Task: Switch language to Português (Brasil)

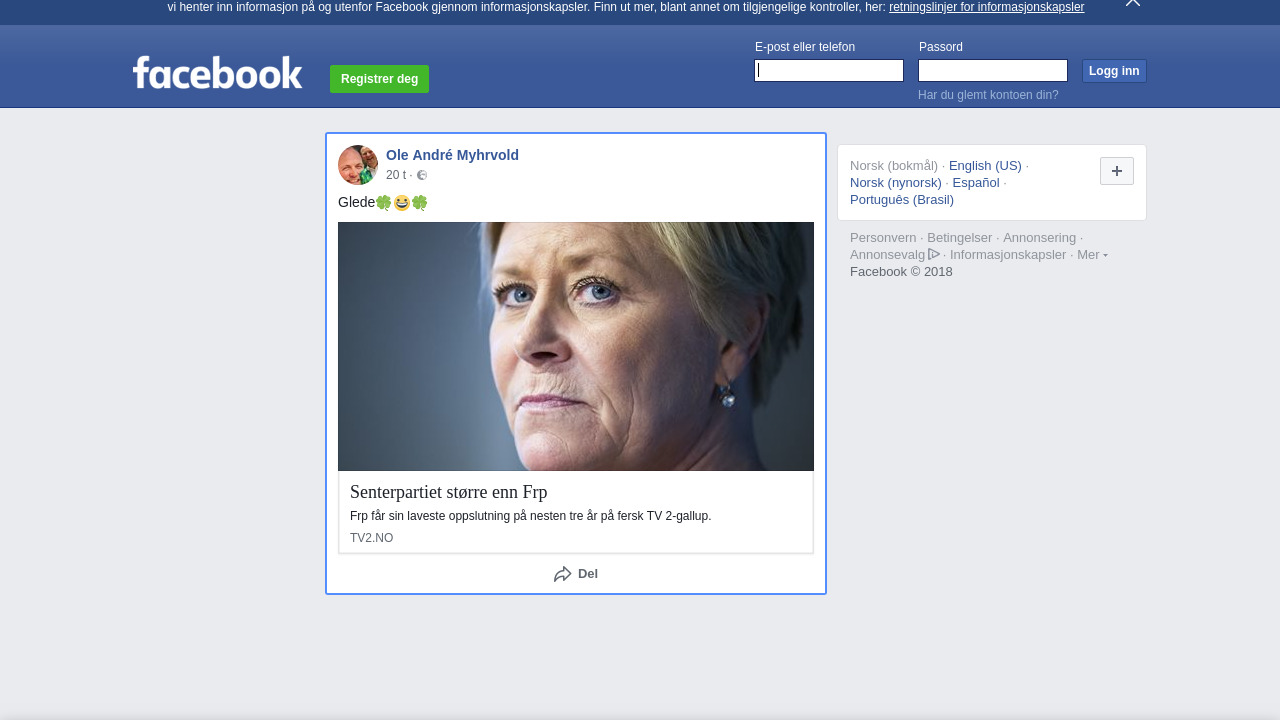Action: point(902,200)
